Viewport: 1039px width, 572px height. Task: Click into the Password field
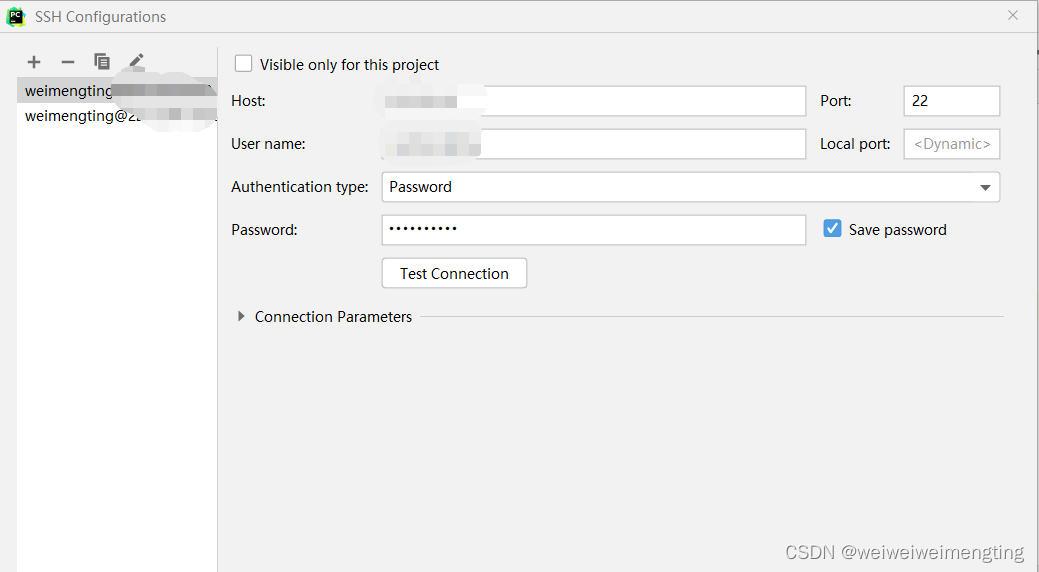[594, 230]
